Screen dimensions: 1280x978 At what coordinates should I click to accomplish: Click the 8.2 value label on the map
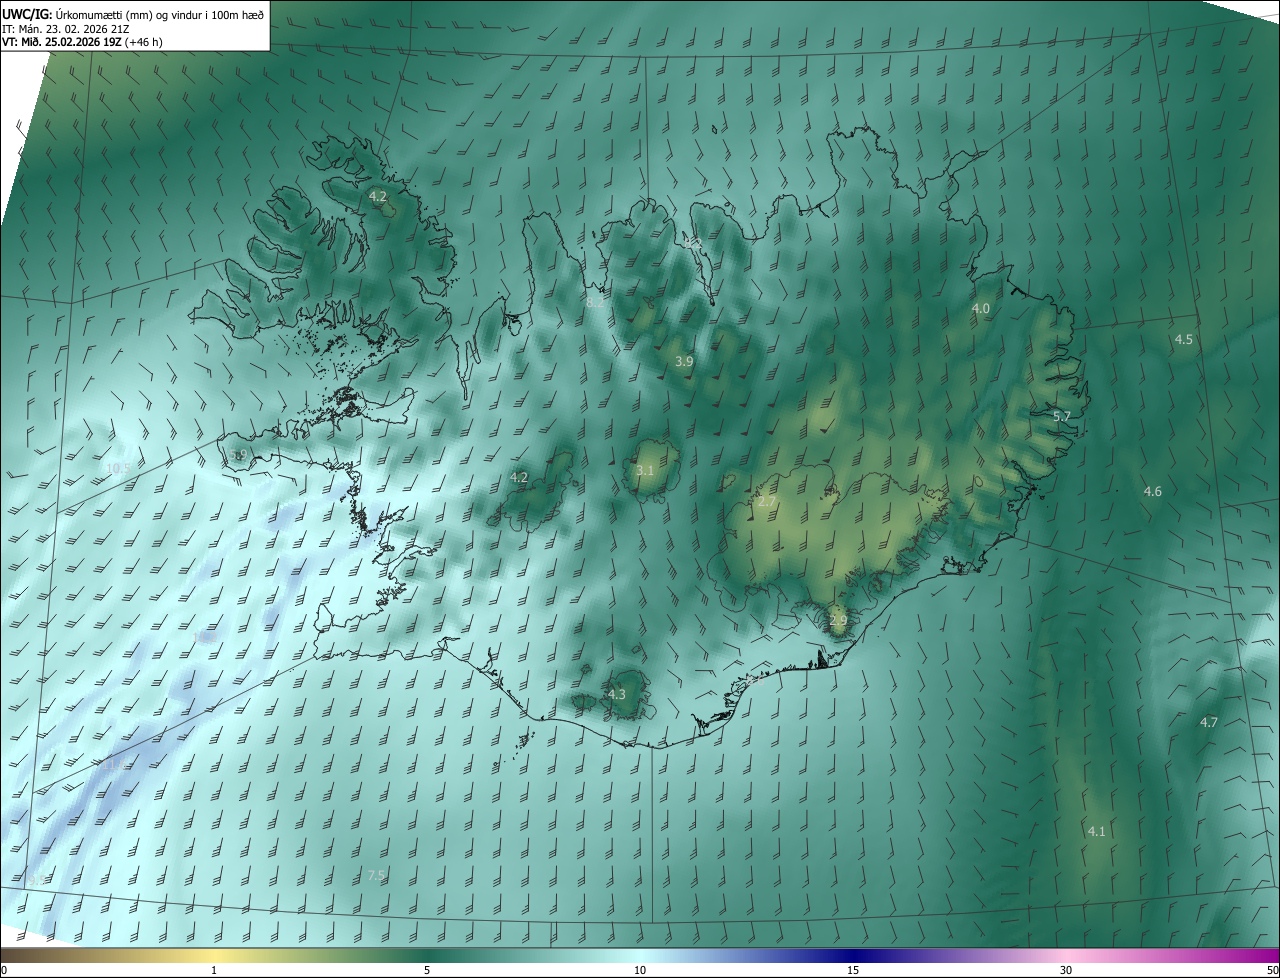point(595,301)
